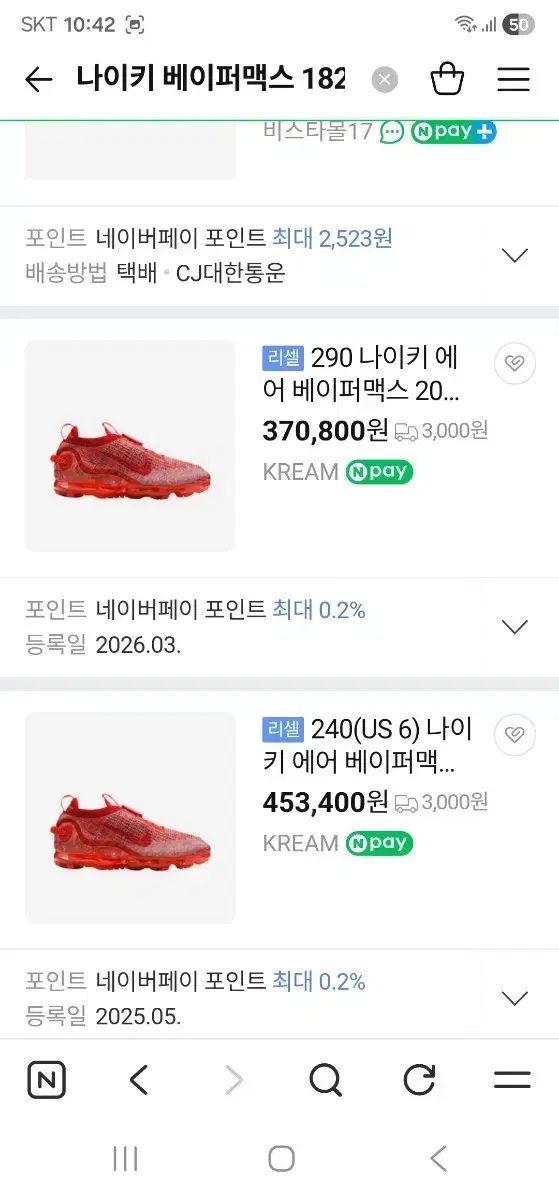559x1200 pixels.
Task: Go back using bottom browser back arrow
Action: tap(139, 1080)
